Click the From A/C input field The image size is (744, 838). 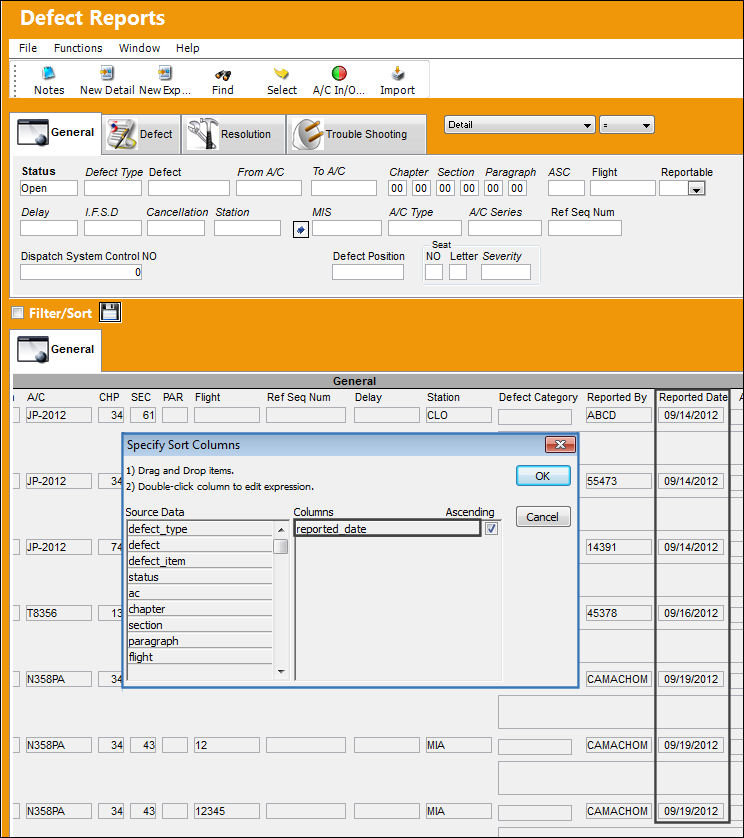[x=269, y=188]
